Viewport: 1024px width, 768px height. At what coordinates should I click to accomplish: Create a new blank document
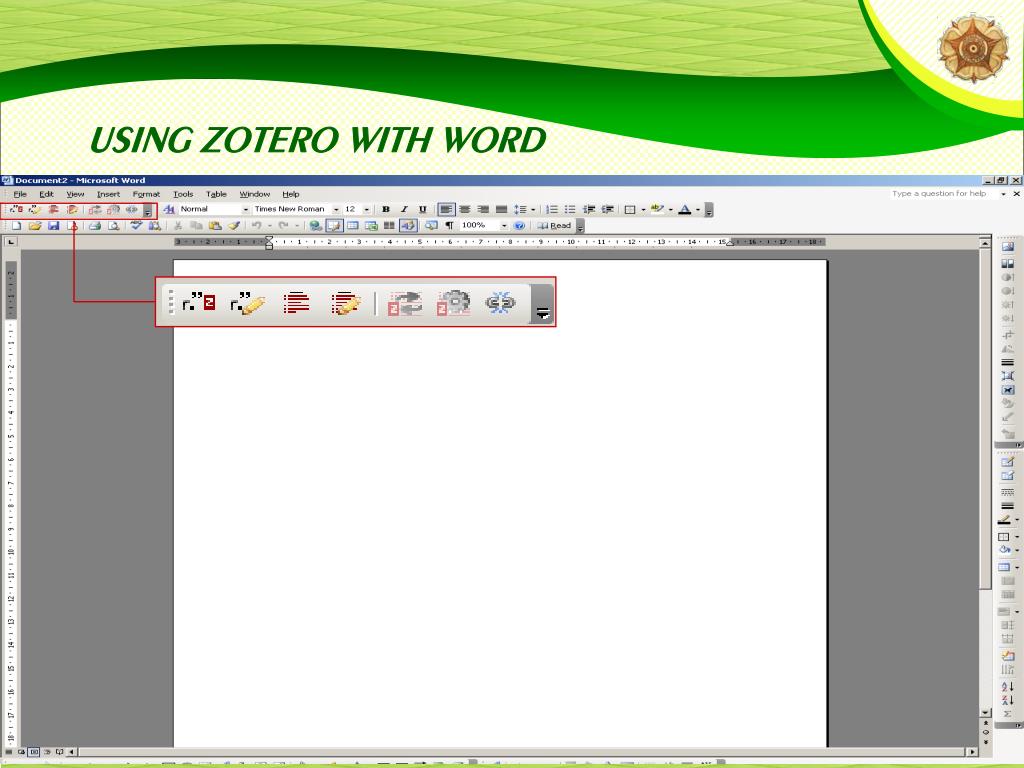point(16,226)
